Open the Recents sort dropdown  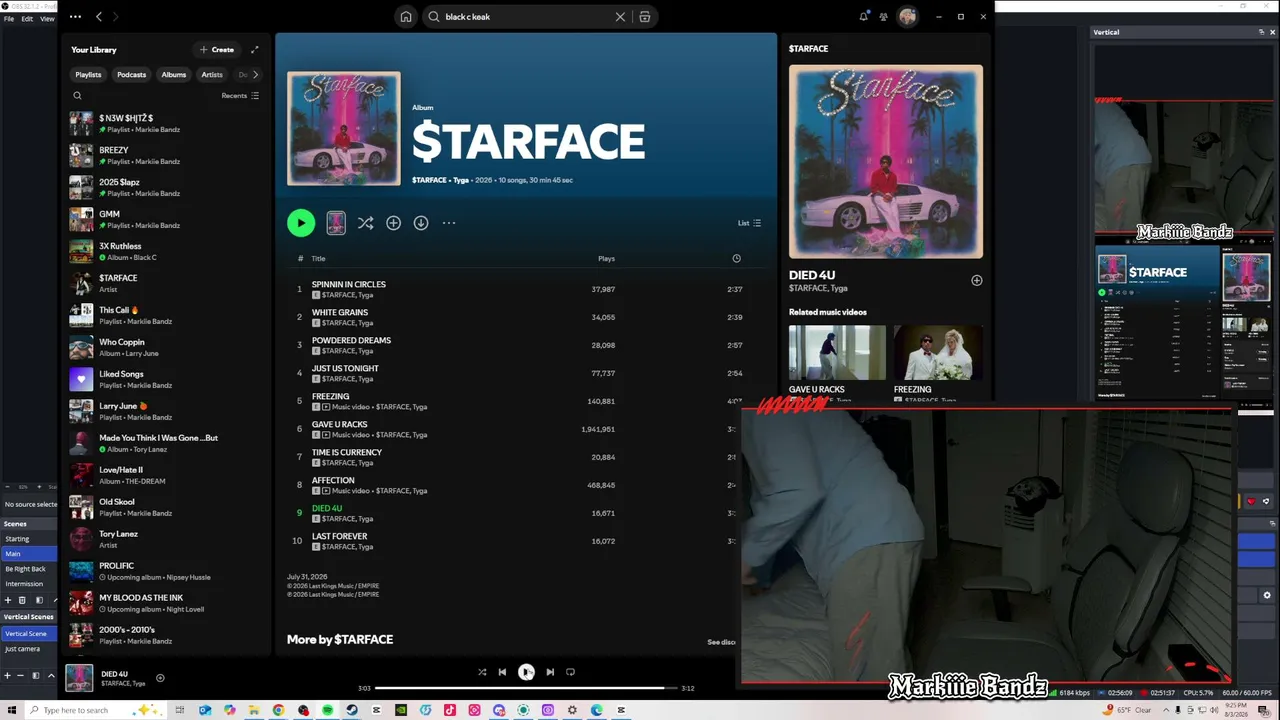240,96
